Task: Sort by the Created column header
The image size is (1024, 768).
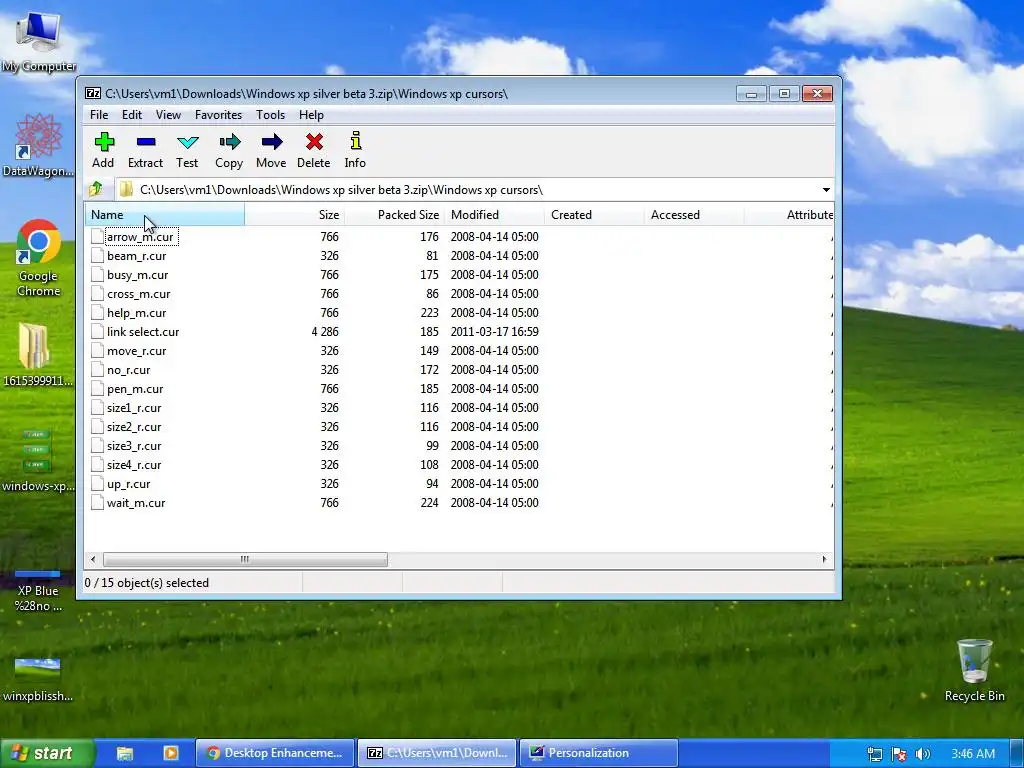Action: coord(594,215)
